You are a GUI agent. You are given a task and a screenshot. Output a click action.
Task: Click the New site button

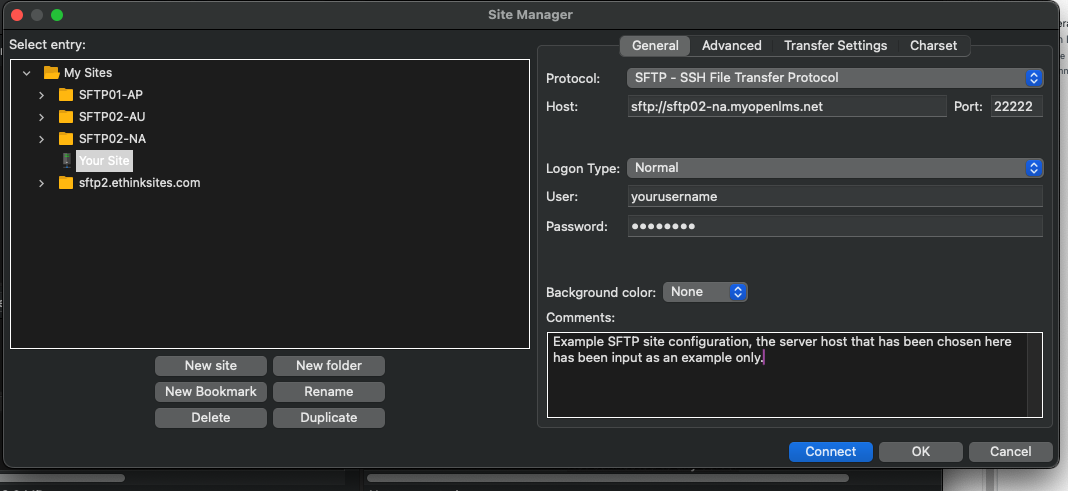pos(210,366)
